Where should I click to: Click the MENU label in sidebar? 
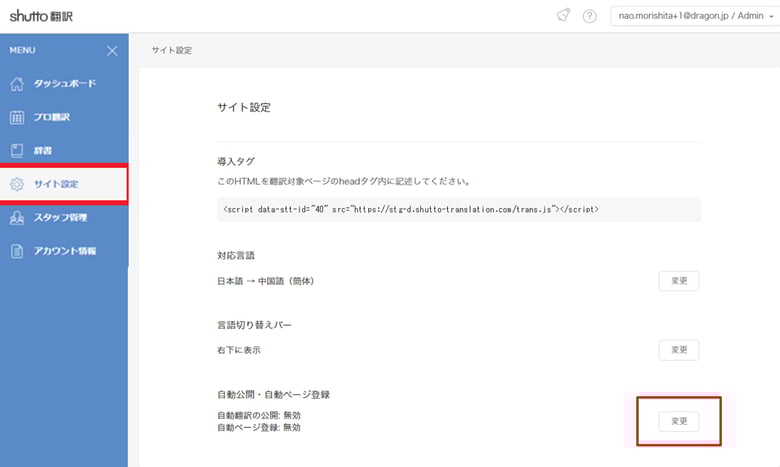point(22,50)
